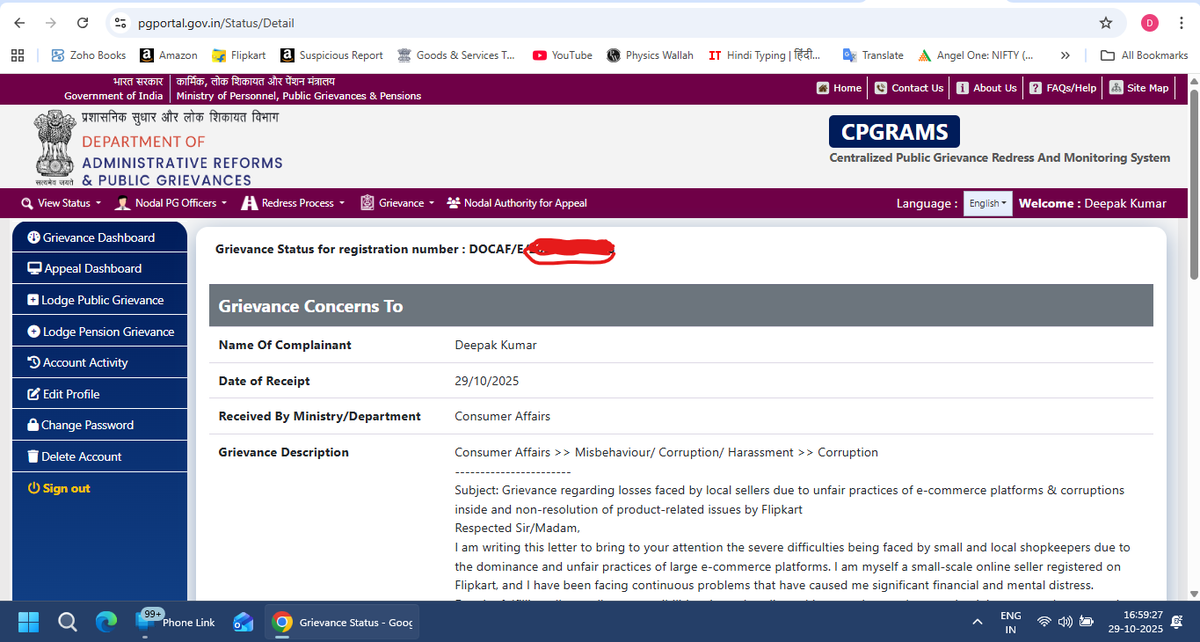
Task: Expand the Nodal PG Officers menu
Action: coord(171,203)
